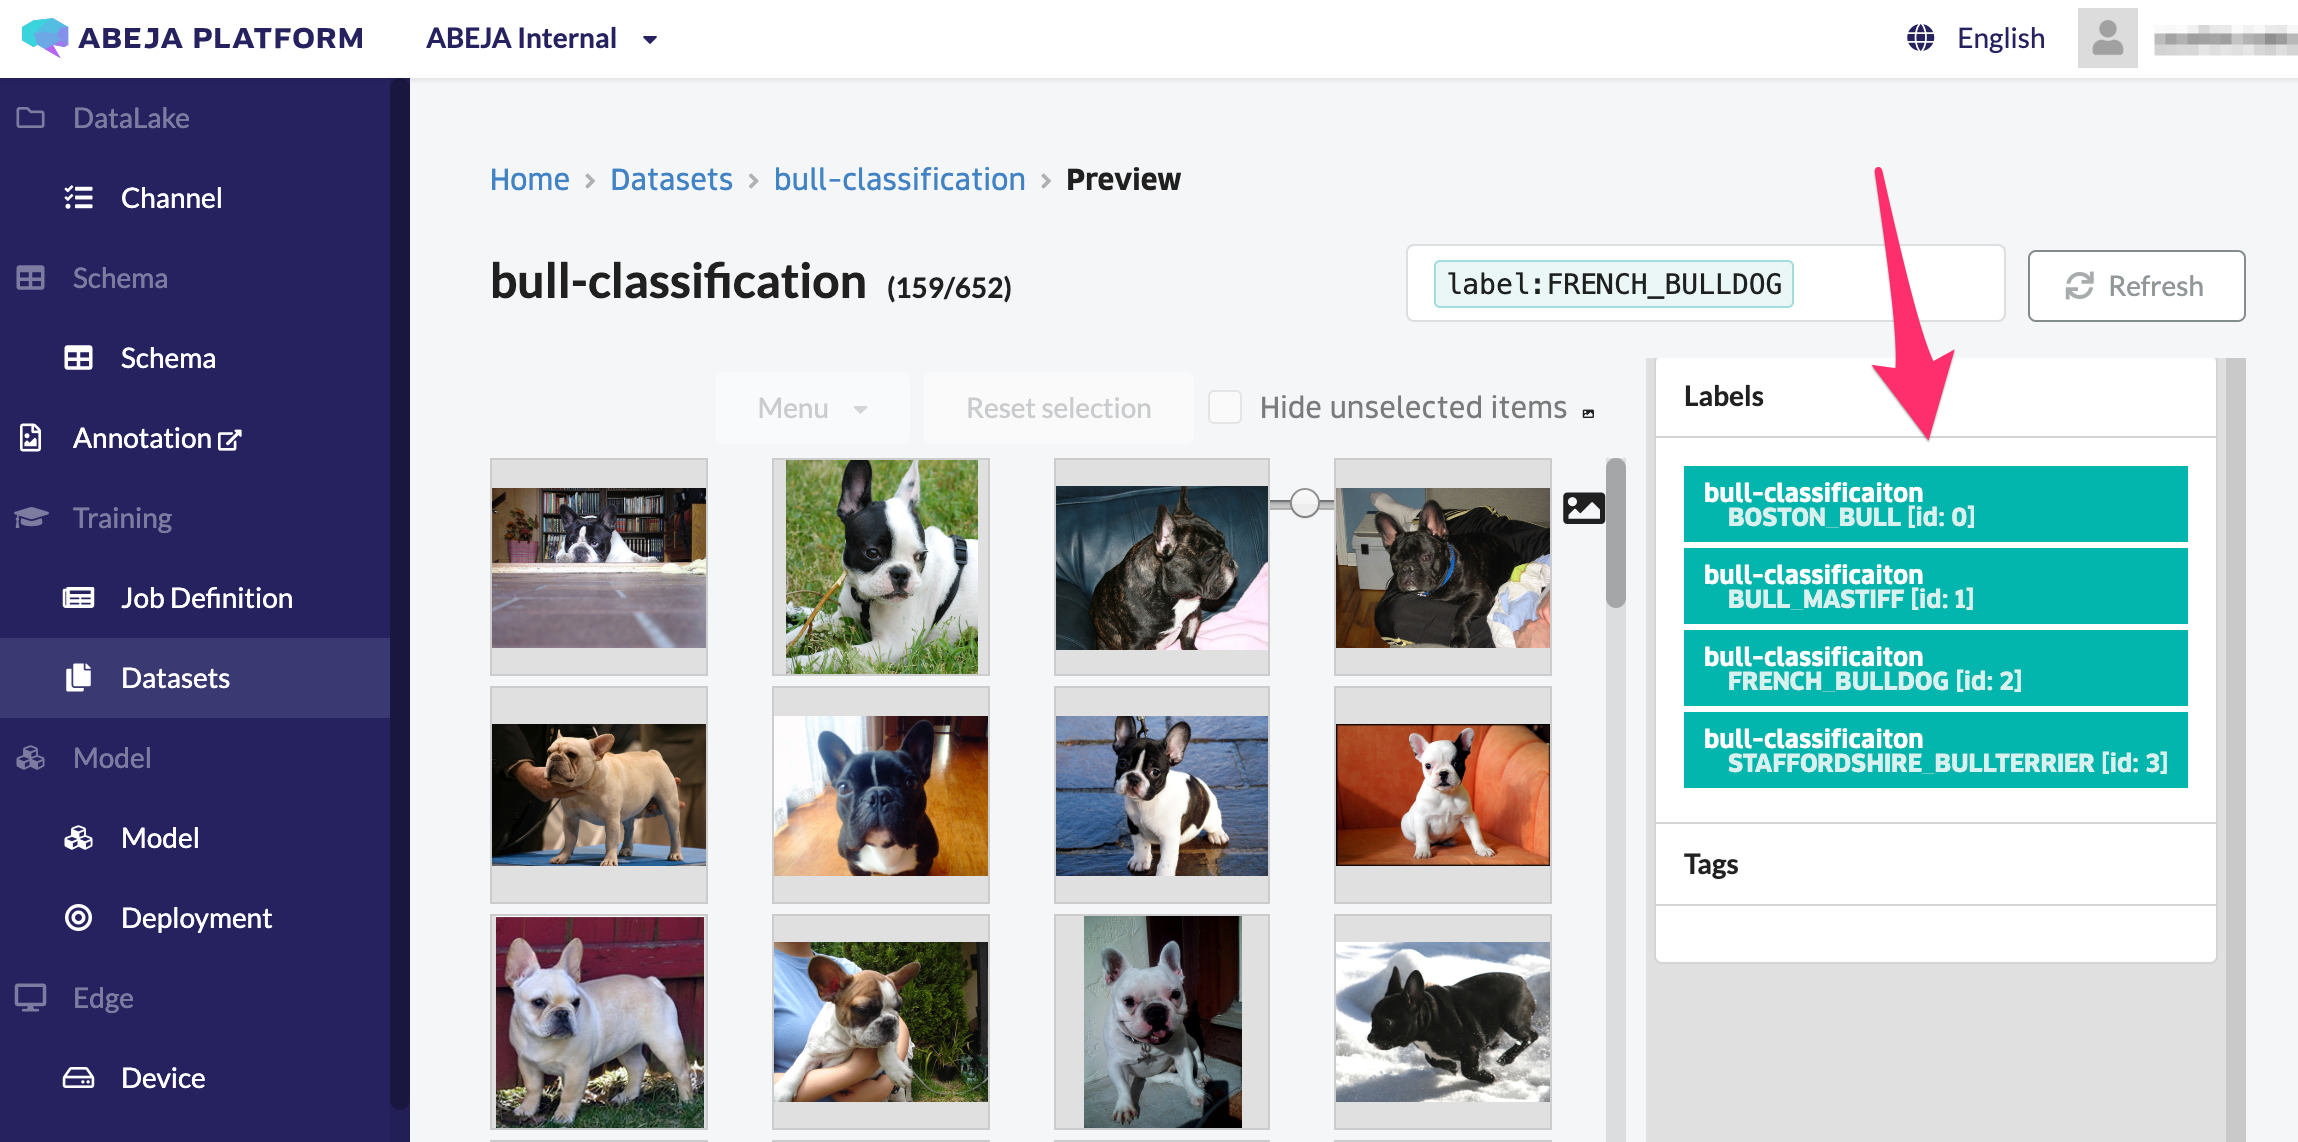Click the Job Definition icon

point(79,598)
